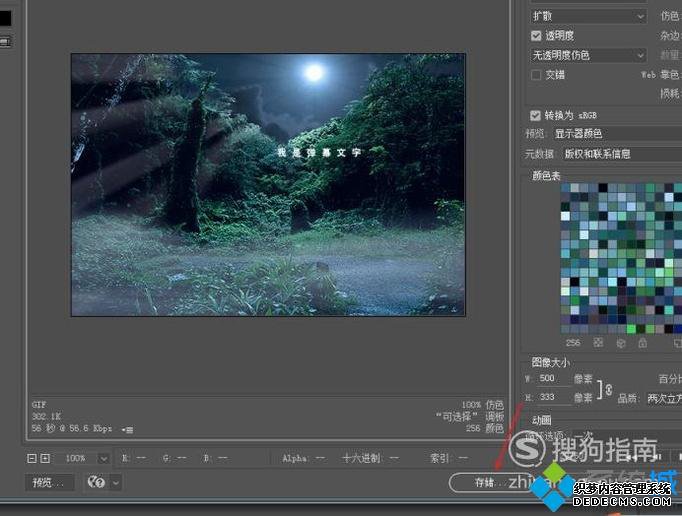Click the 颜色表 section heading

(546, 175)
